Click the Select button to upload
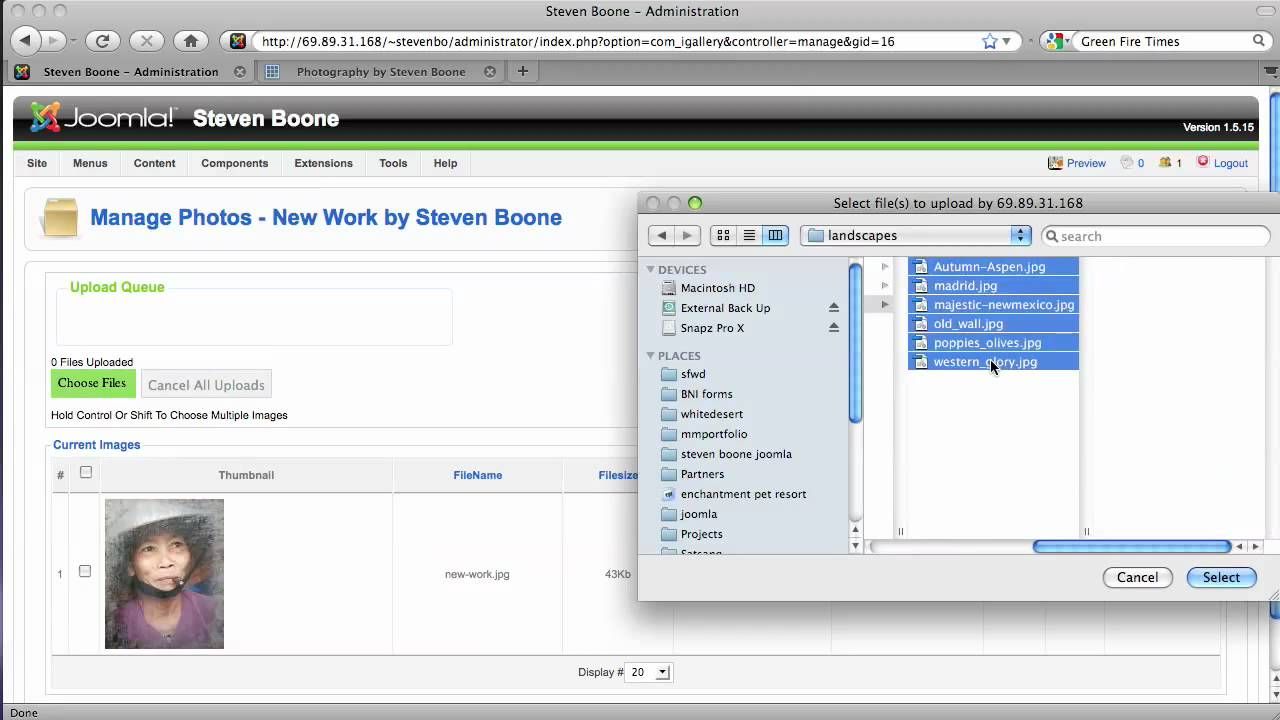This screenshot has height=720, width=1280. click(1221, 577)
